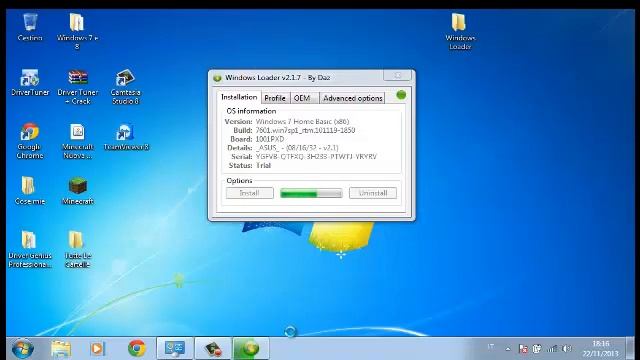Select the Camtasia Studio 8 shortcut
640x360 pixels.
point(125,87)
